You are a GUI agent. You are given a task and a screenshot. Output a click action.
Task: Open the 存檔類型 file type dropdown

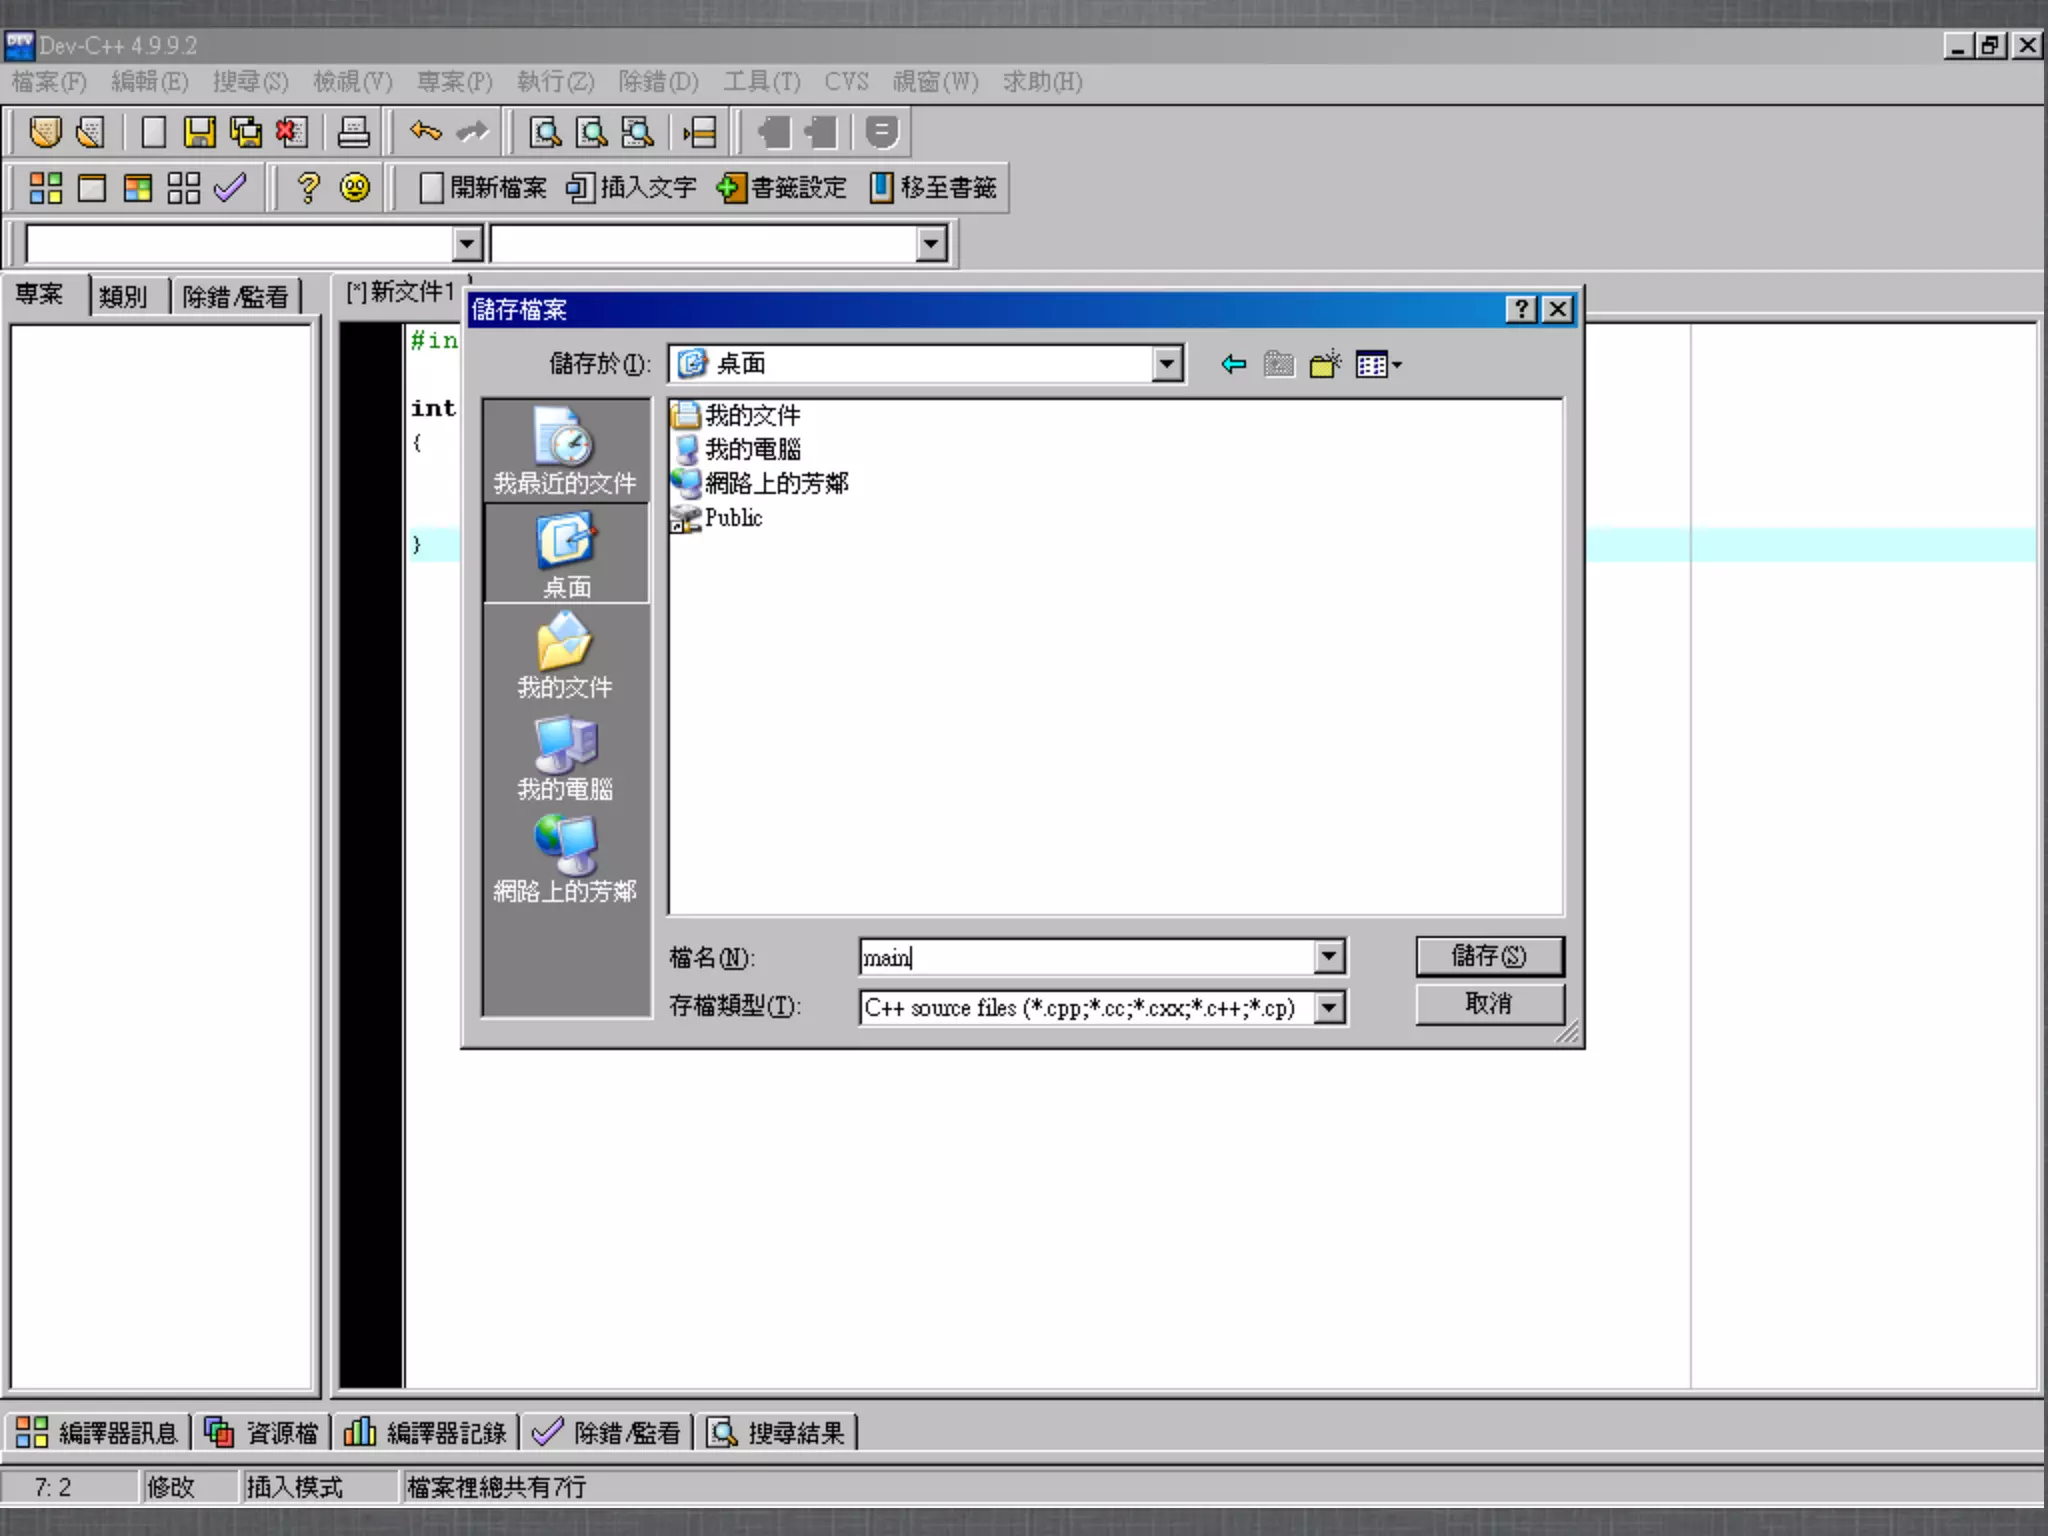coord(1329,1007)
